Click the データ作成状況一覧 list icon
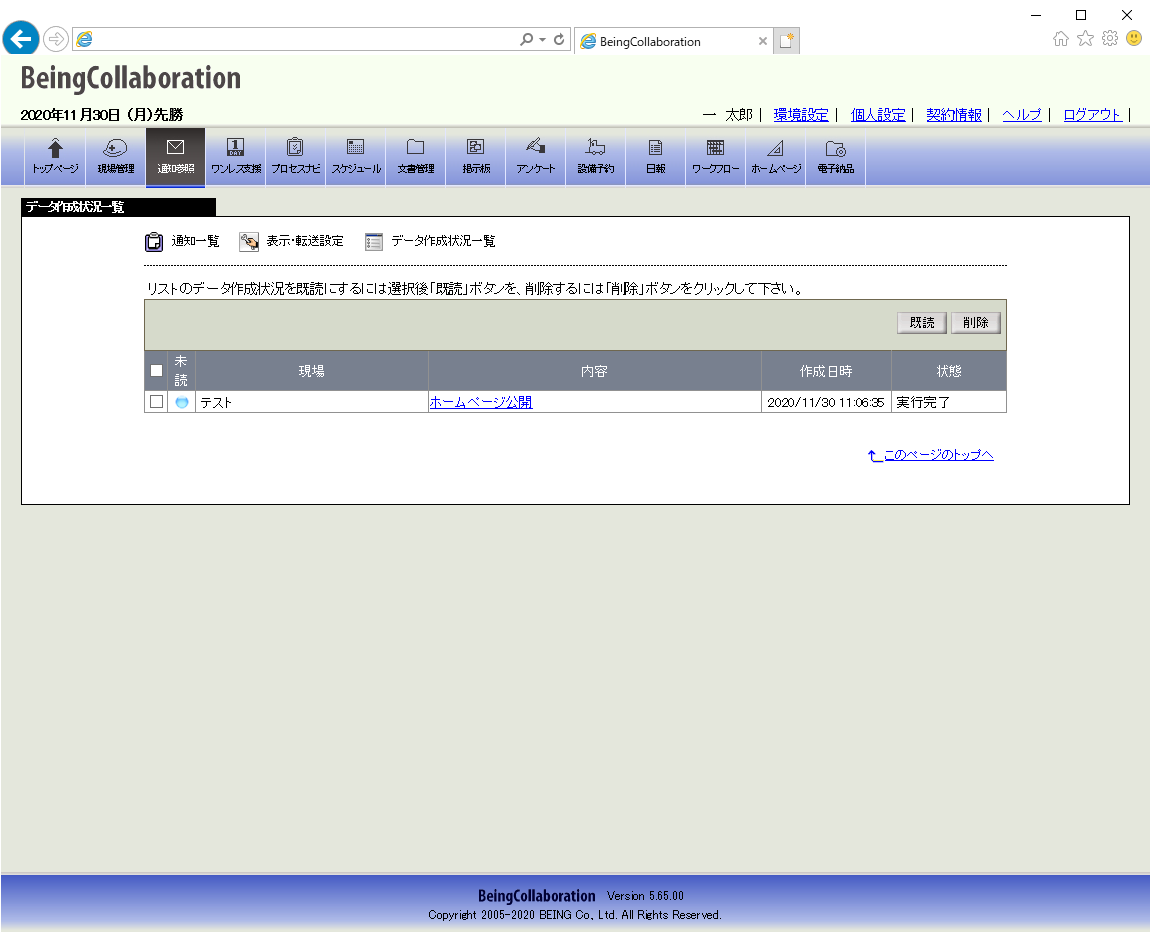1151x933 pixels. 374,242
